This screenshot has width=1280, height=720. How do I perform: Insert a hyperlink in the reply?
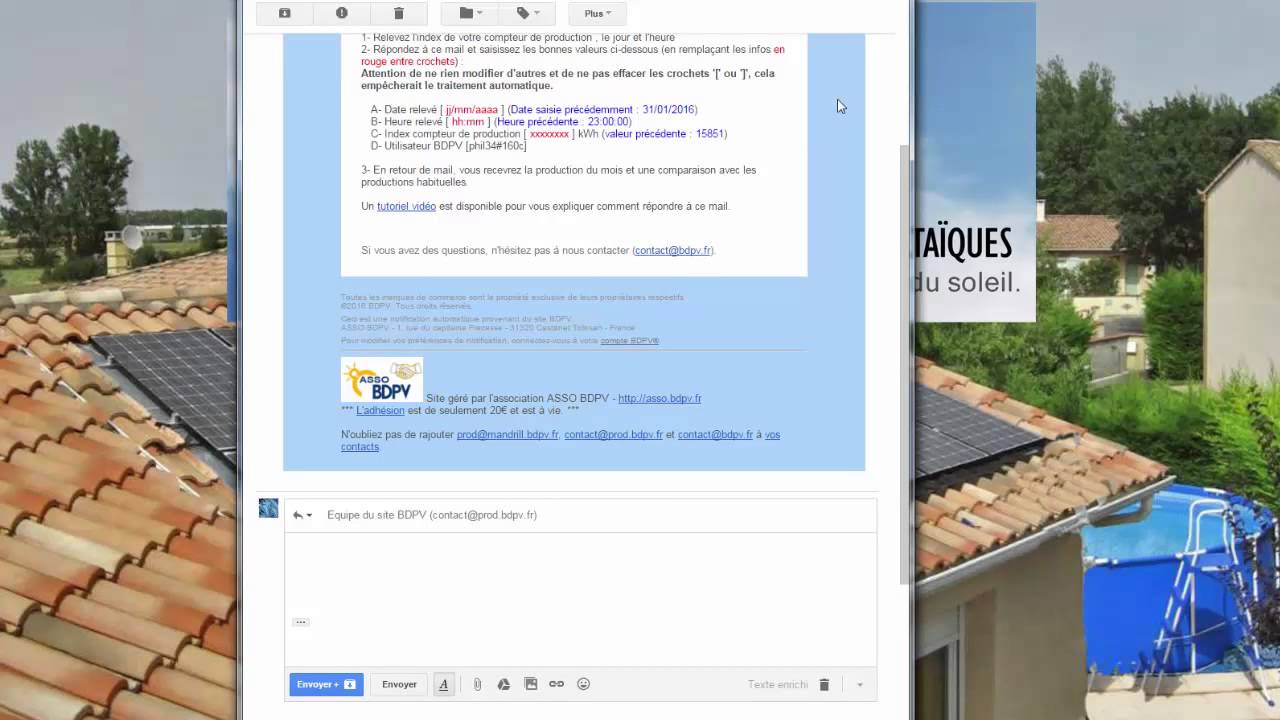pyautogui.click(x=556, y=684)
